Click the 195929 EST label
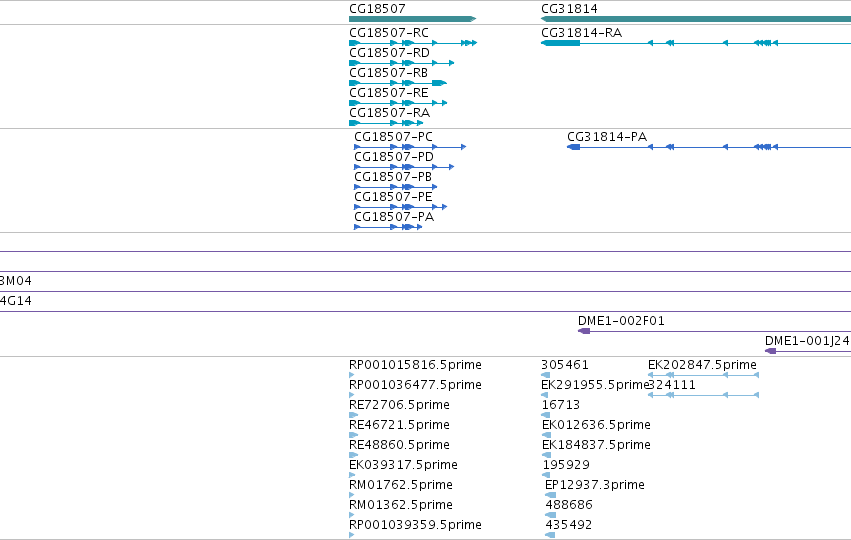This screenshot has width=851, height=540. pos(566,465)
